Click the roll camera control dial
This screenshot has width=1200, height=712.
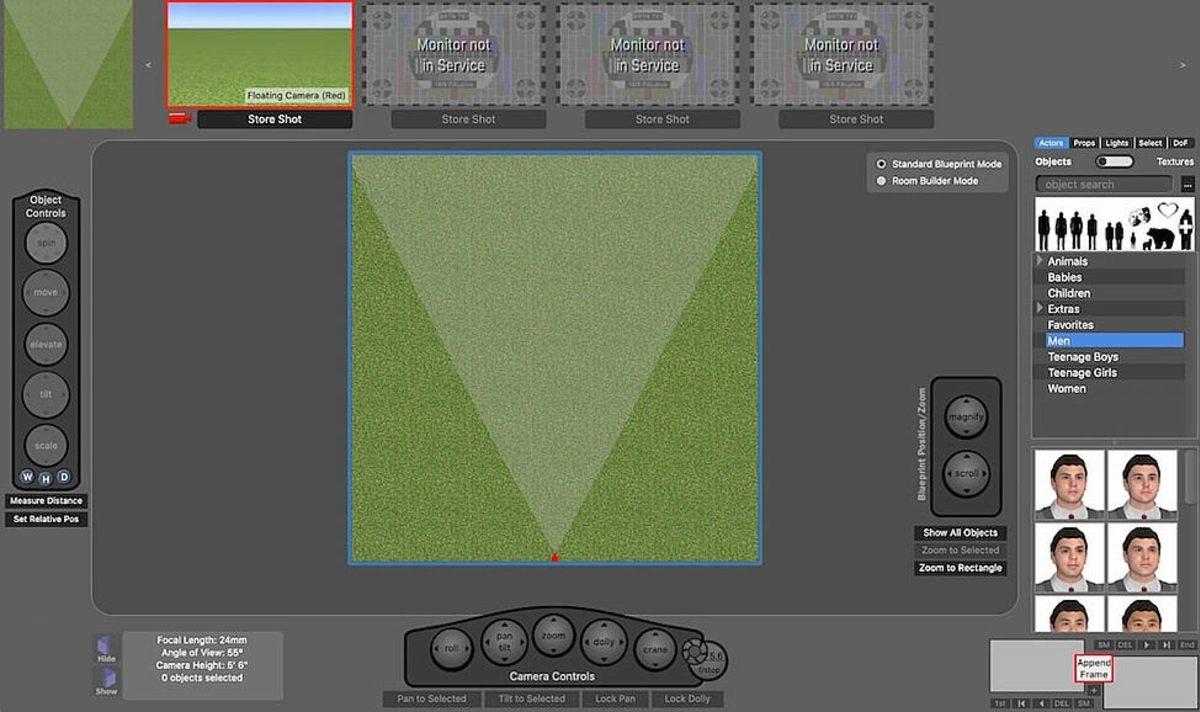(x=451, y=648)
